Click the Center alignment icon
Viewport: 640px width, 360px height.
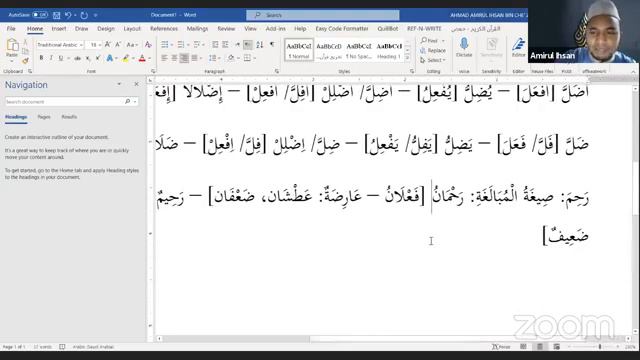pyautogui.click(x=174, y=58)
